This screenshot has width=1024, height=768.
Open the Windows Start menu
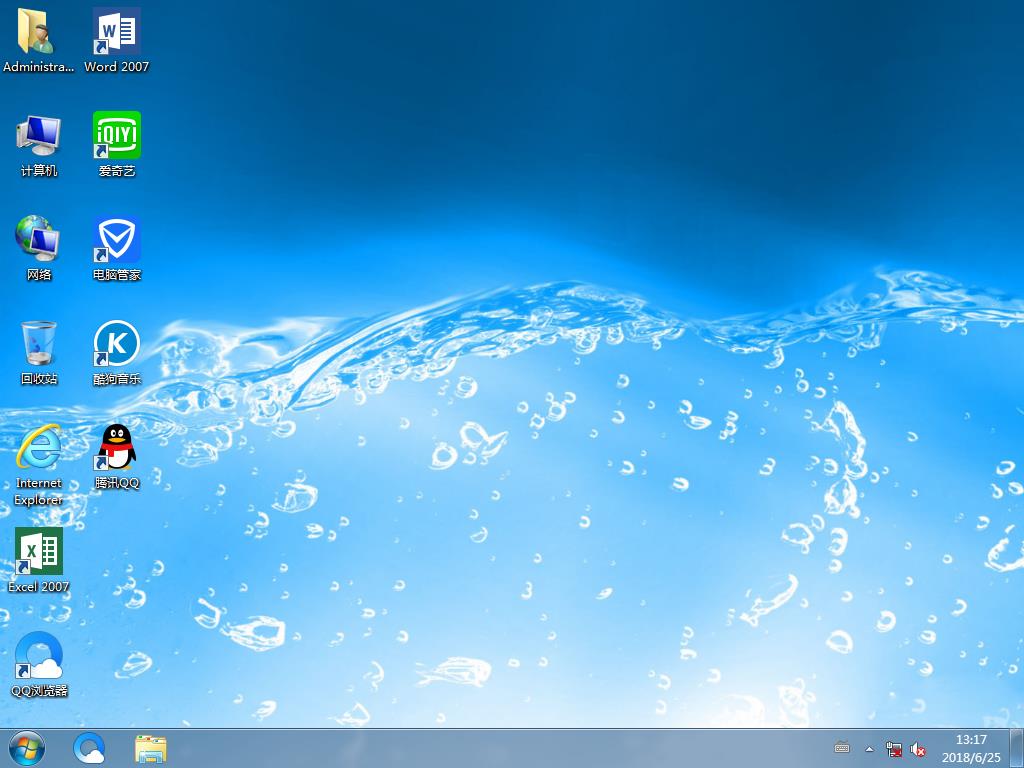[x=27, y=747]
